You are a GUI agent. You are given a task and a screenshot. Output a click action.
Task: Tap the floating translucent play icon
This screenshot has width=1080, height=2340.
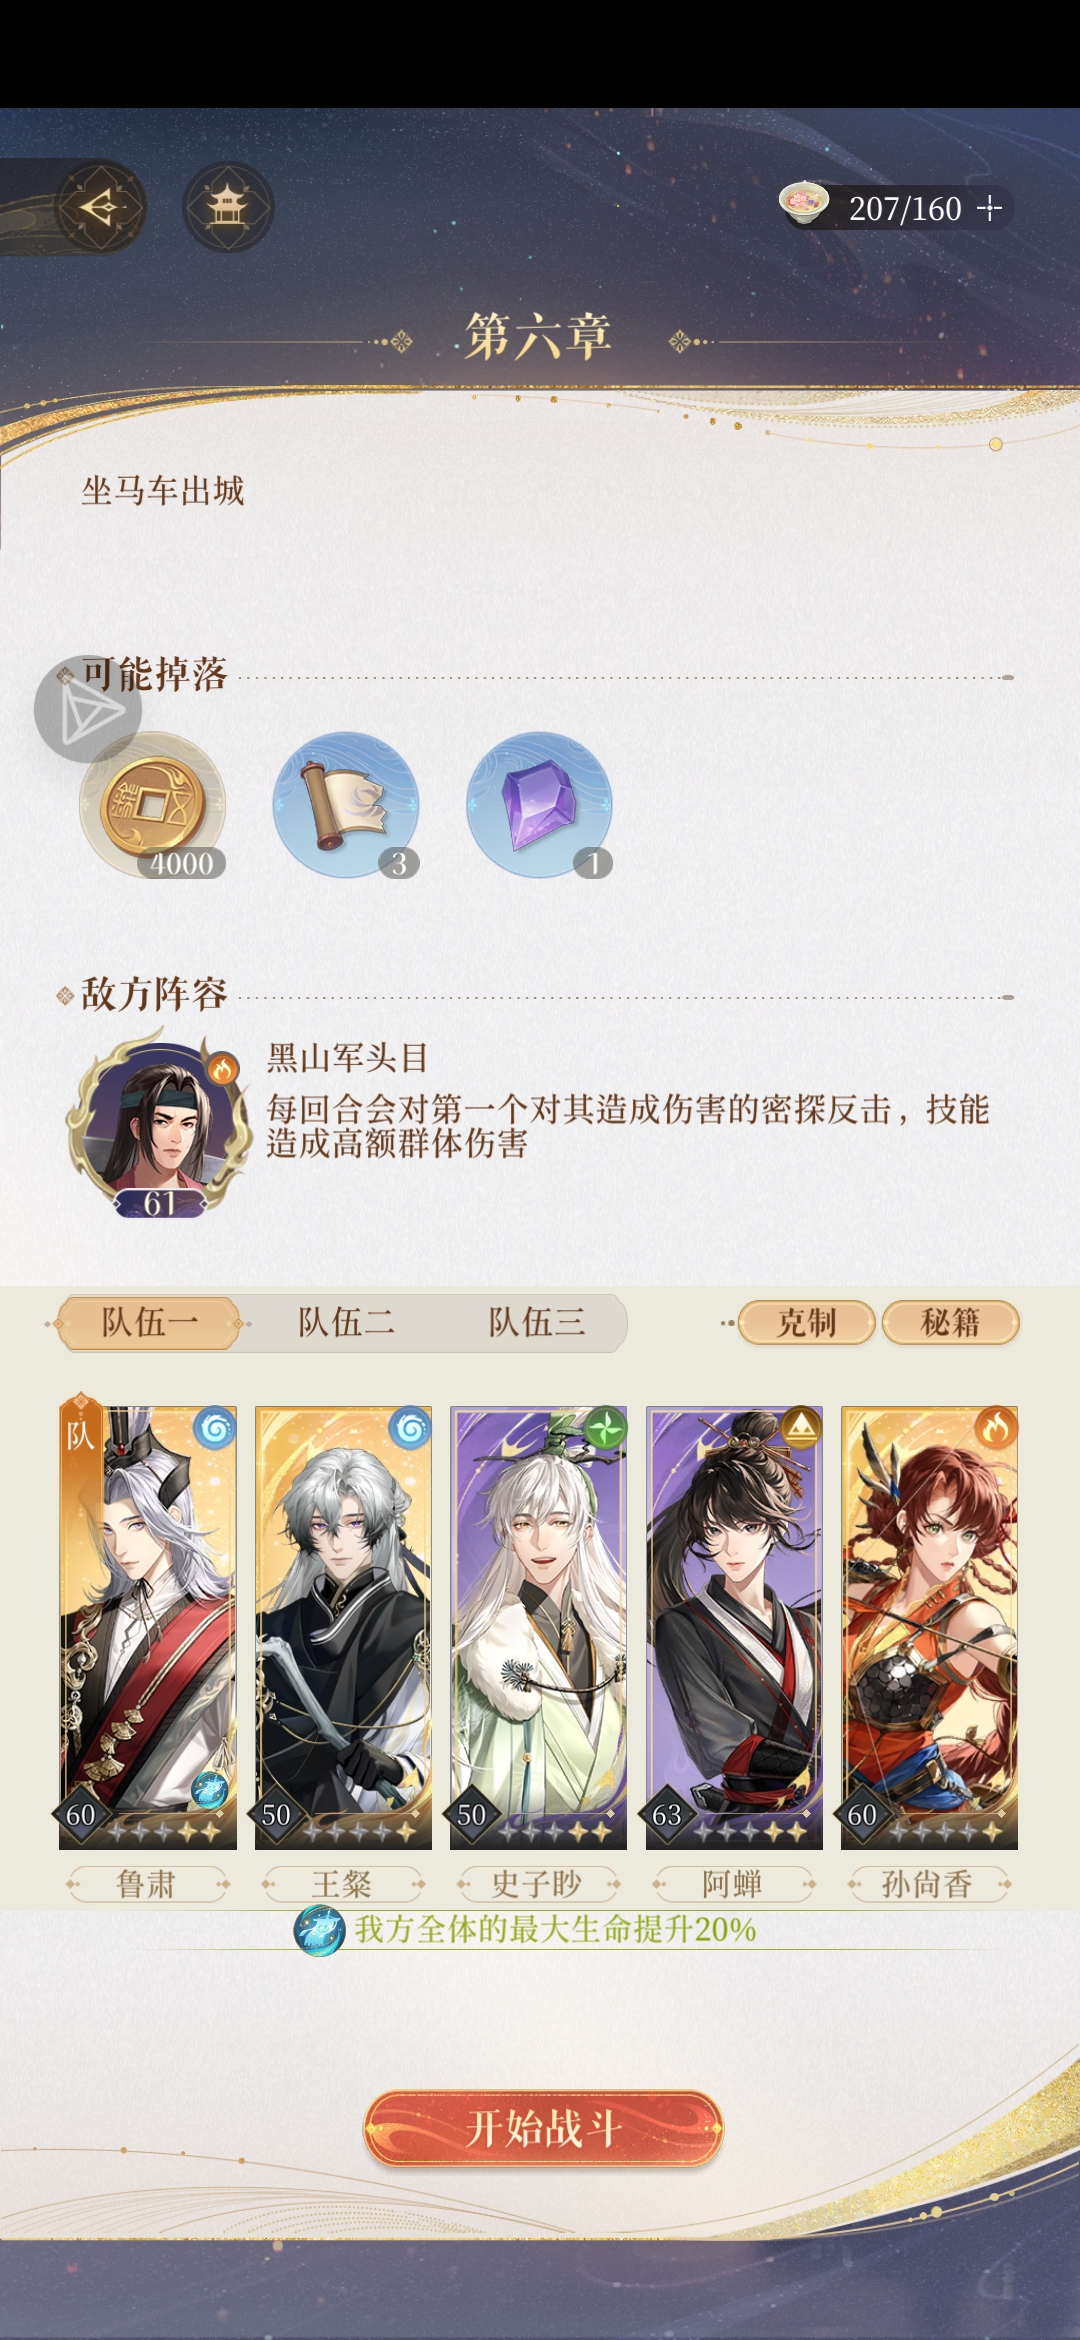click(x=88, y=710)
